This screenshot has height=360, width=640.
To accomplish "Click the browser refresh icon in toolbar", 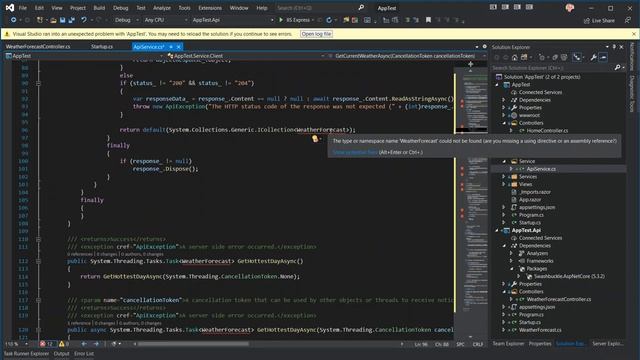I will pos(329,20).
